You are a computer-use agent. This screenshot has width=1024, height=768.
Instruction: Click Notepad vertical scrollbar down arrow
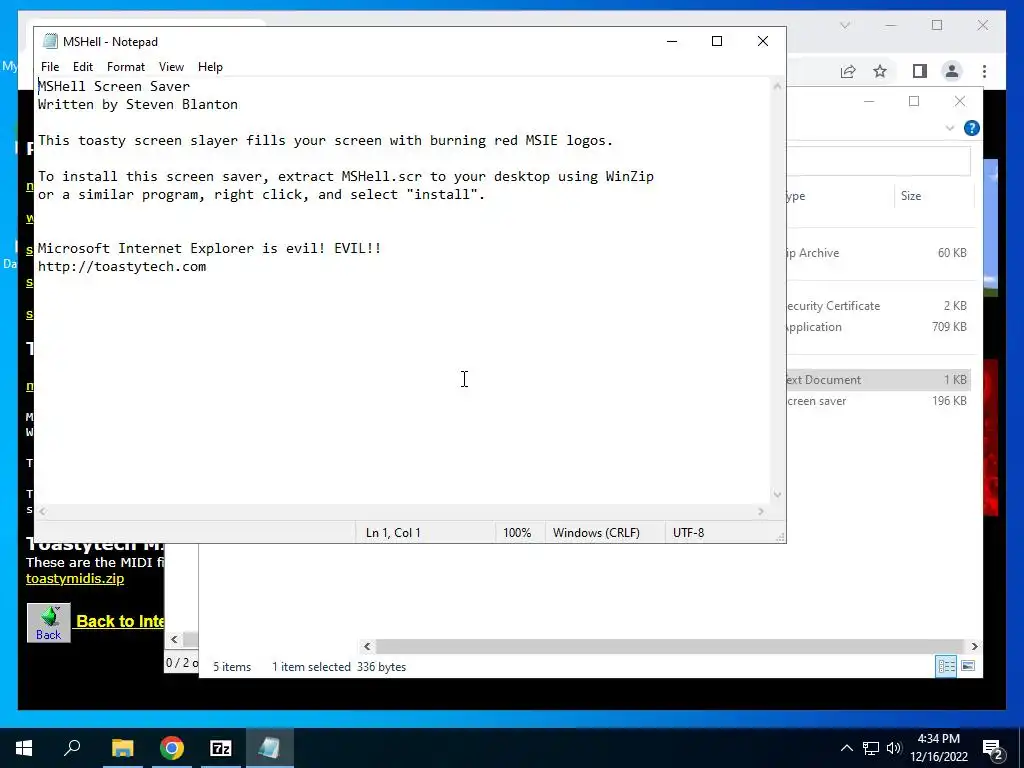[777, 494]
